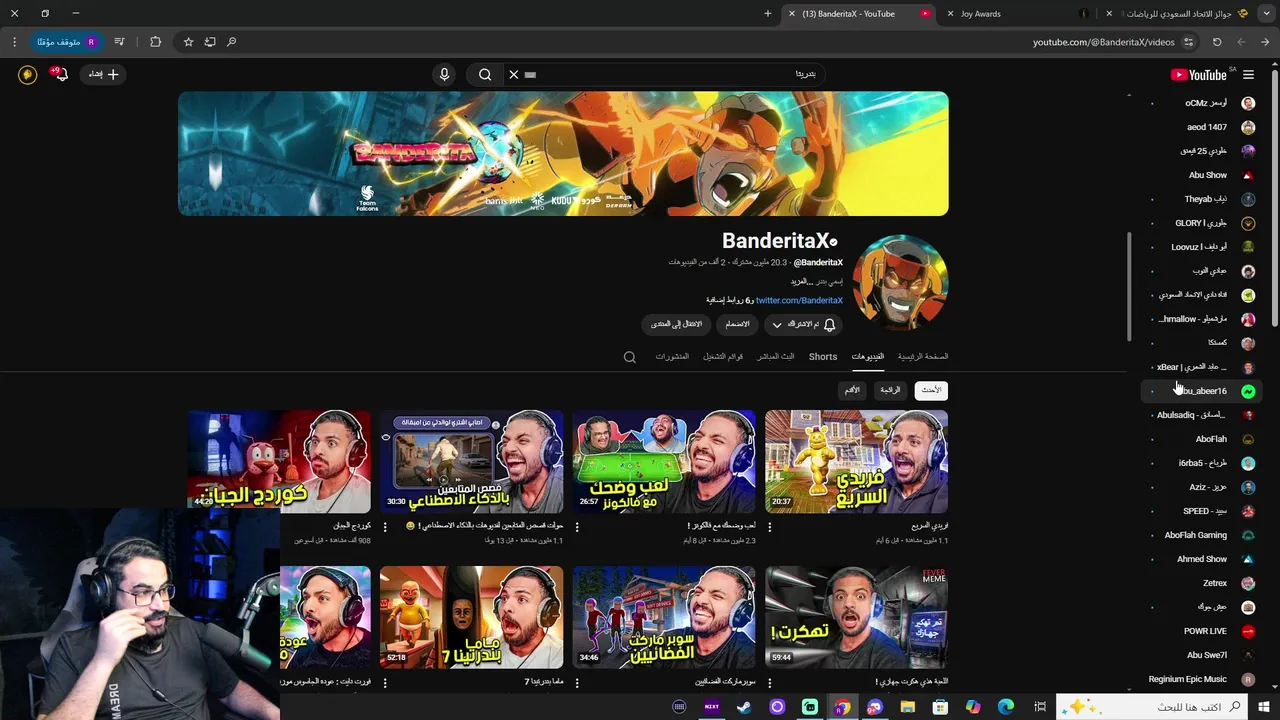The height and width of the screenshot is (720, 1280).
Task: Open the account avatar menu in YouTube header
Action: (27, 74)
